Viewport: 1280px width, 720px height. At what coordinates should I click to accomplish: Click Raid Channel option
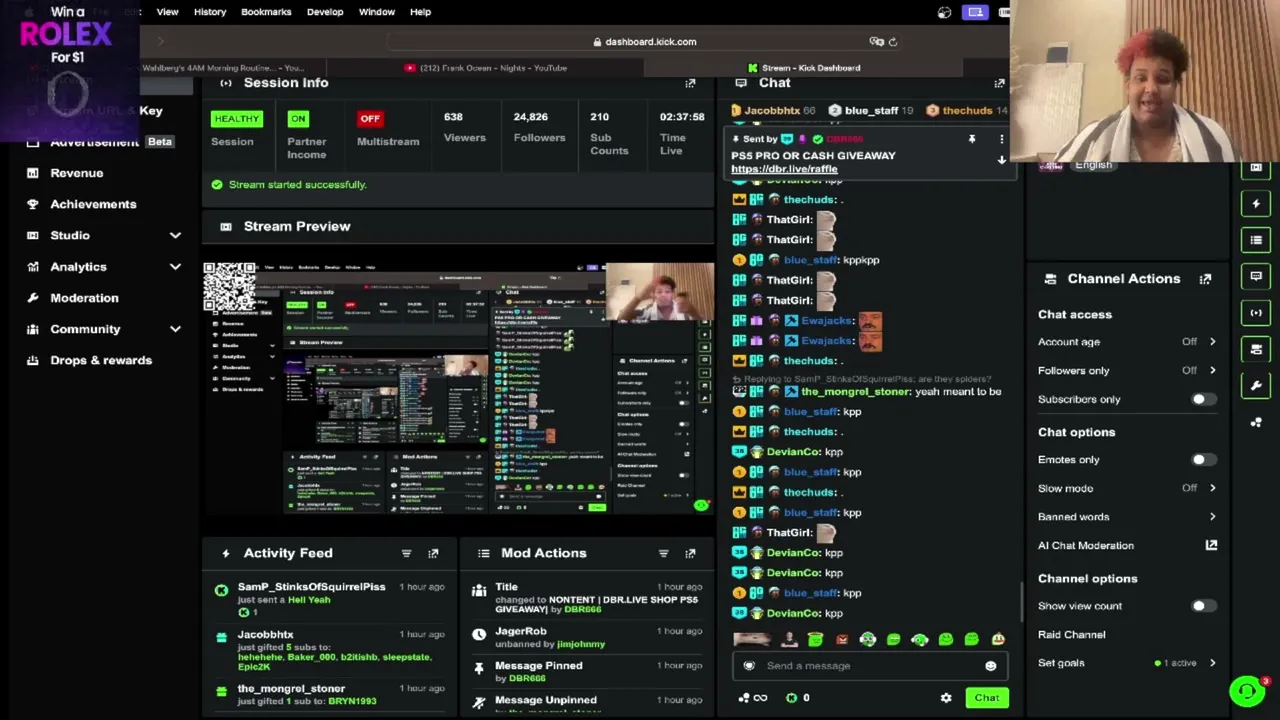[1071, 635]
